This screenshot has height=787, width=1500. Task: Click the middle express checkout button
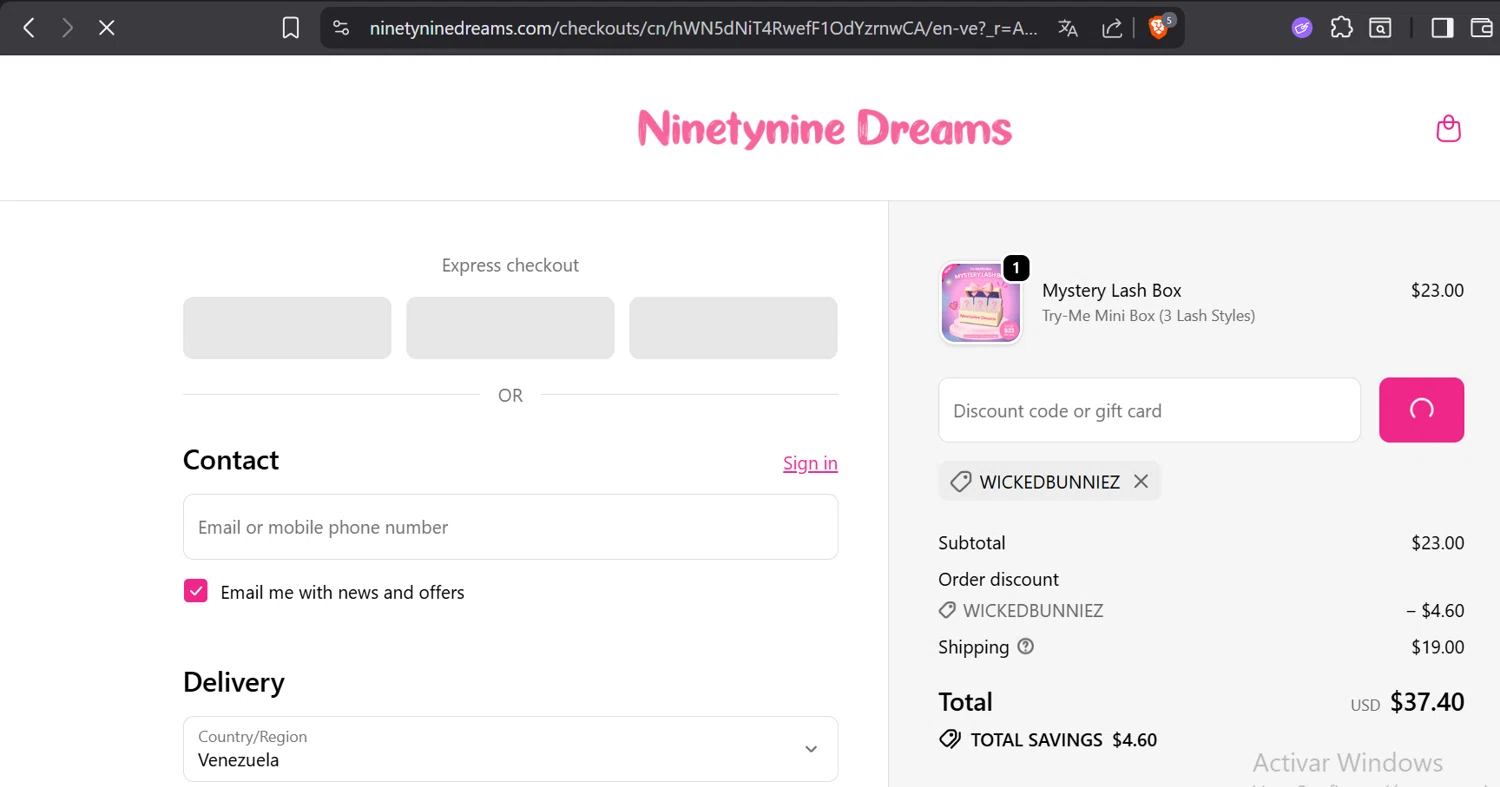coord(510,327)
